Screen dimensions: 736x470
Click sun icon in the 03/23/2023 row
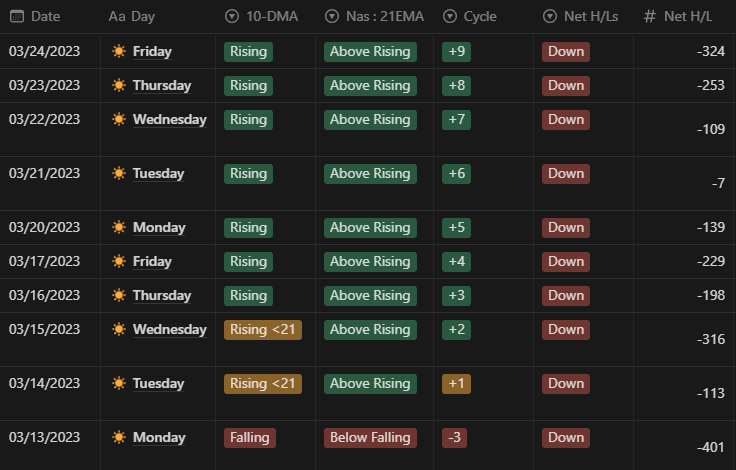point(119,85)
